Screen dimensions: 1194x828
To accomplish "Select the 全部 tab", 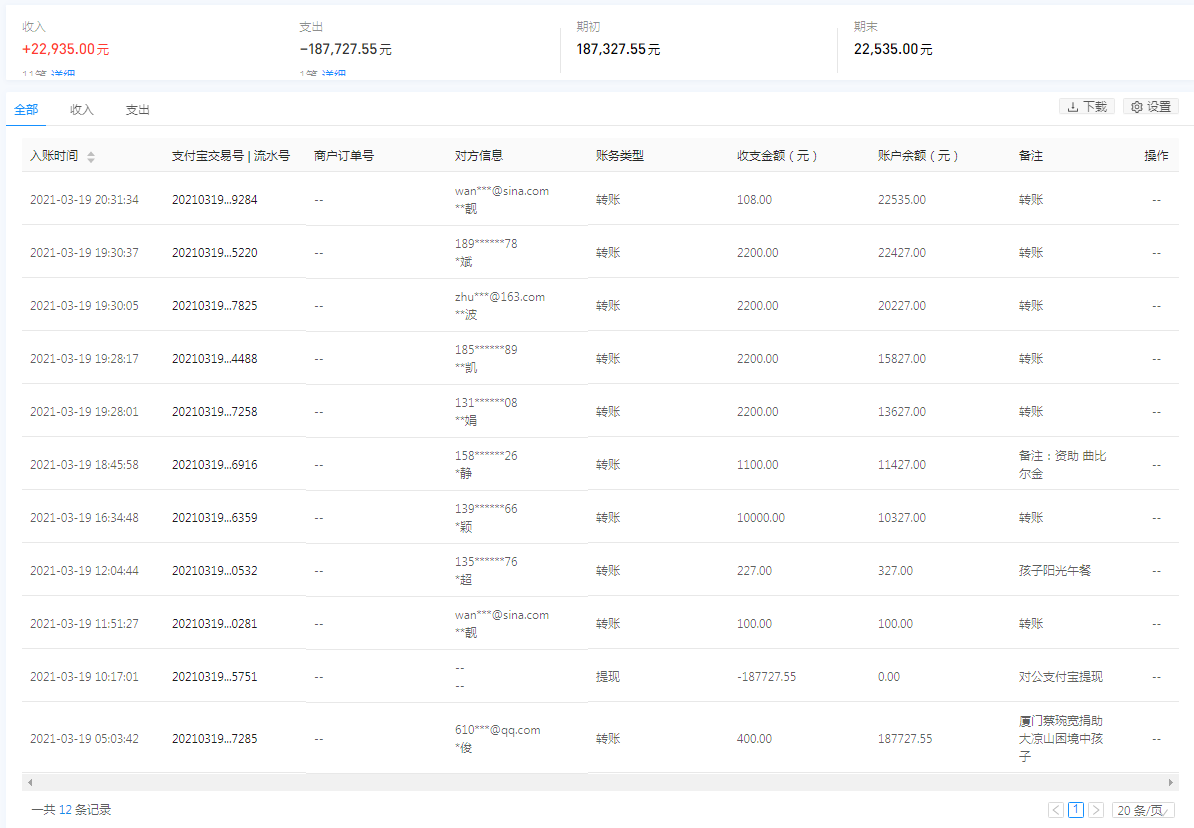I will point(25,110).
